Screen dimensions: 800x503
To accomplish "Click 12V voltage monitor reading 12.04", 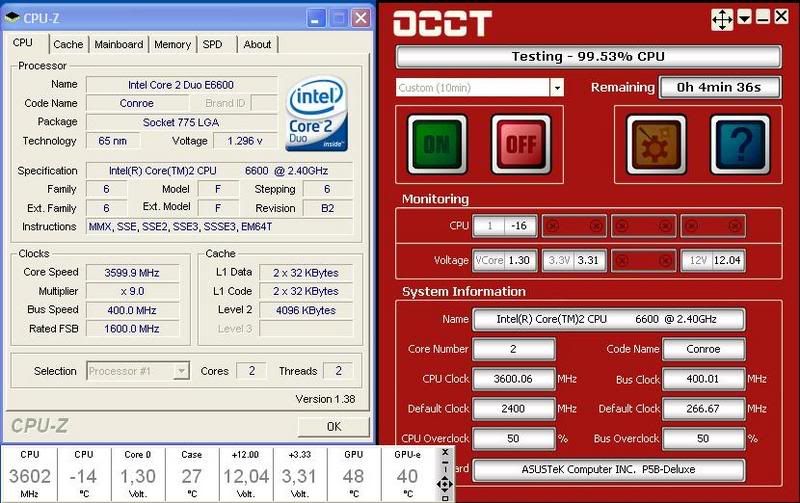I will pyautogui.click(x=713, y=260).
